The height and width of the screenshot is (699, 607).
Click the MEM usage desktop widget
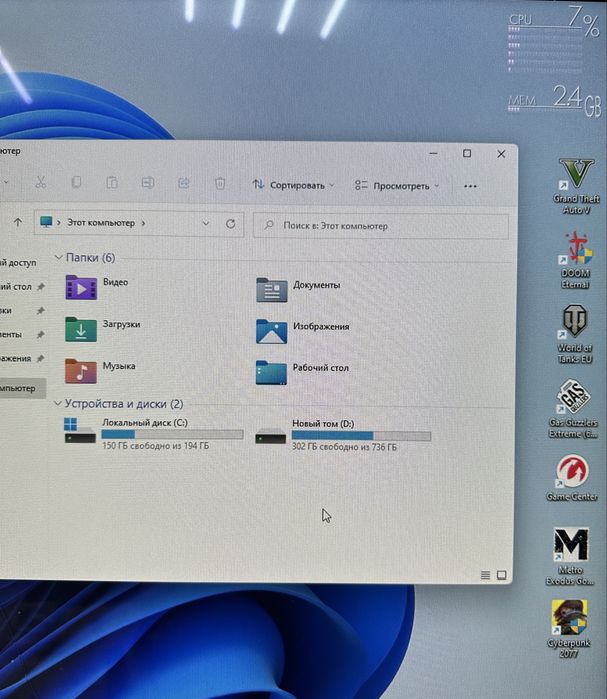(x=555, y=100)
